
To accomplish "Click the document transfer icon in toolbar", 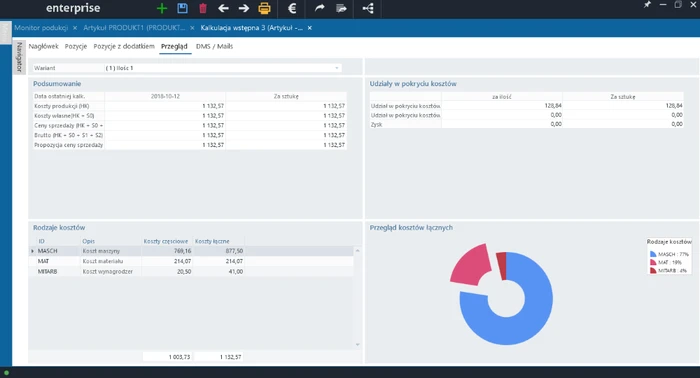I will 341,8.
